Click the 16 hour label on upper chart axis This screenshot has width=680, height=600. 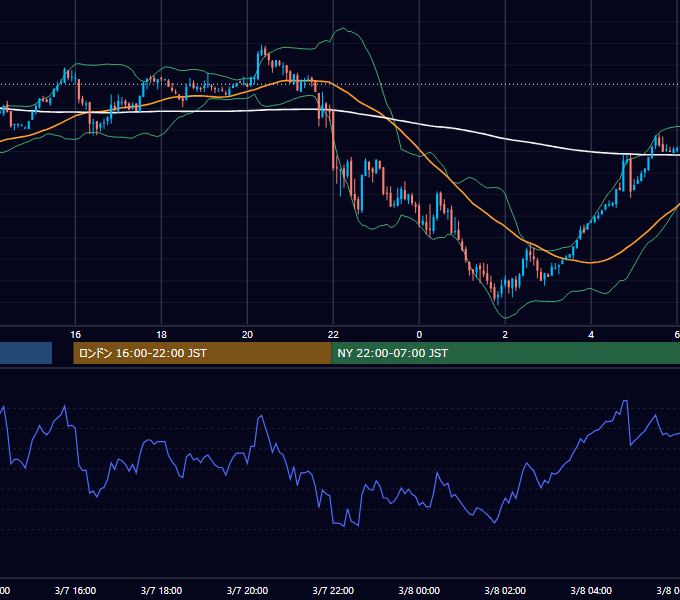(75, 335)
